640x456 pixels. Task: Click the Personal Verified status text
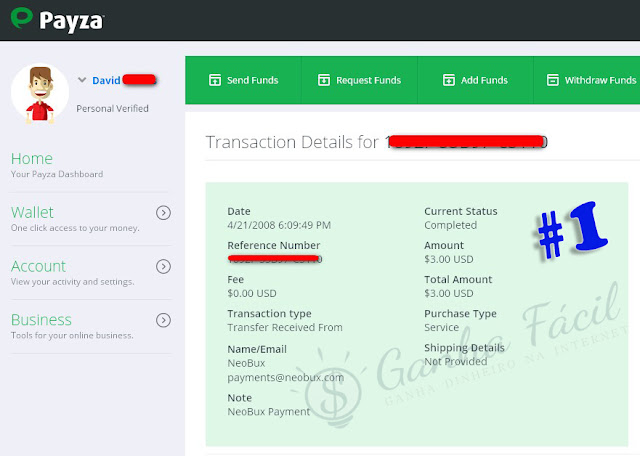112,109
